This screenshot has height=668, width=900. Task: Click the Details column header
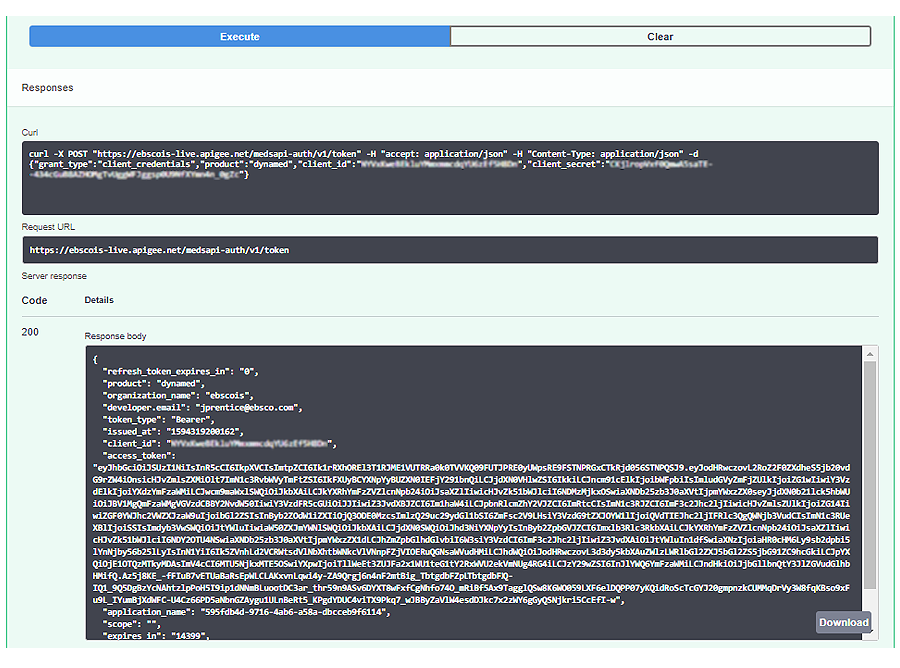point(99,300)
